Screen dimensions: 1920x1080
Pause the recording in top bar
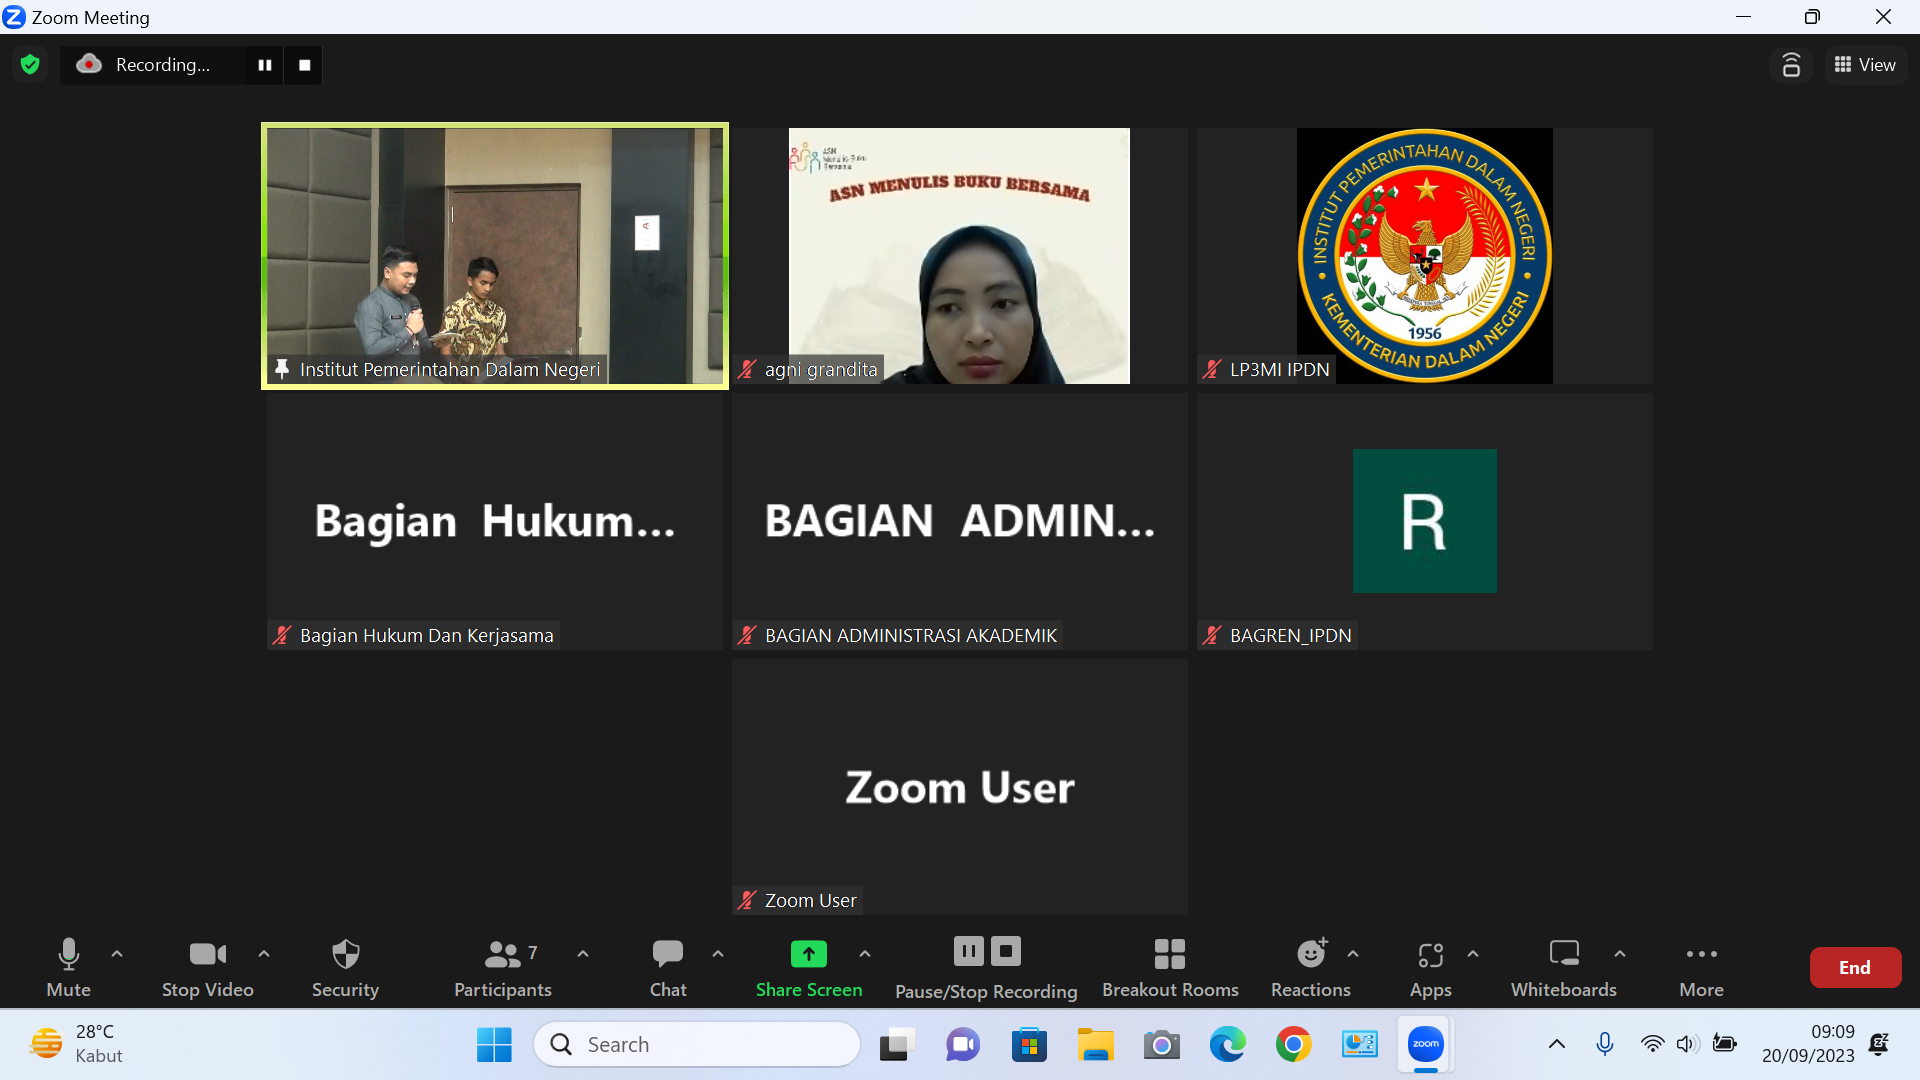[265, 65]
